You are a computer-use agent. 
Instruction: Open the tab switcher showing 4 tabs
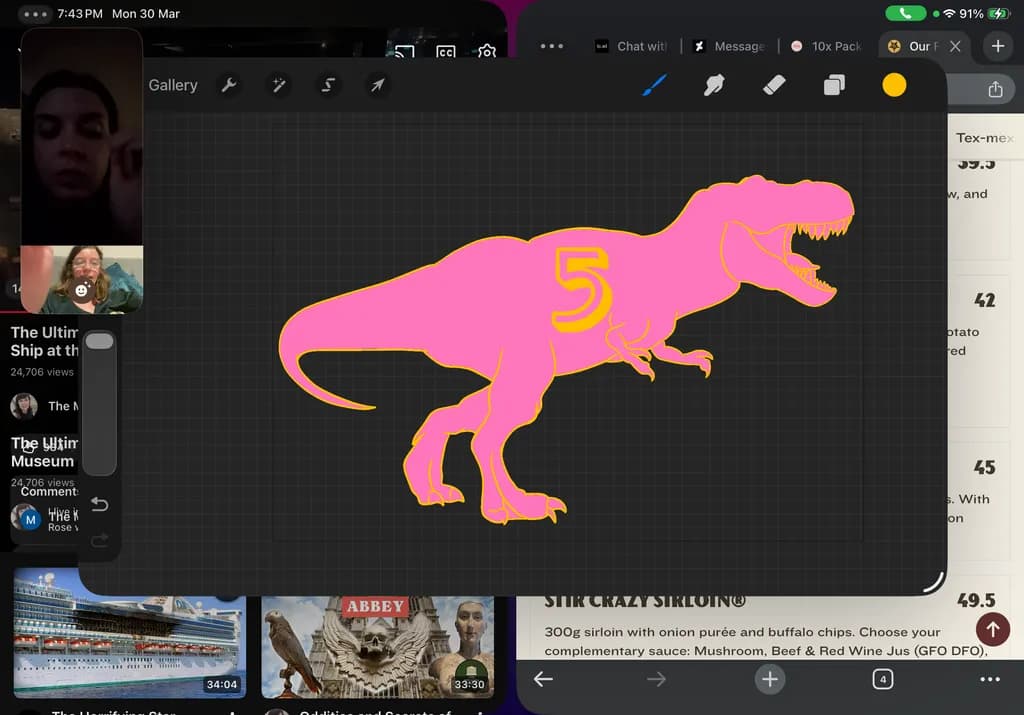point(883,679)
